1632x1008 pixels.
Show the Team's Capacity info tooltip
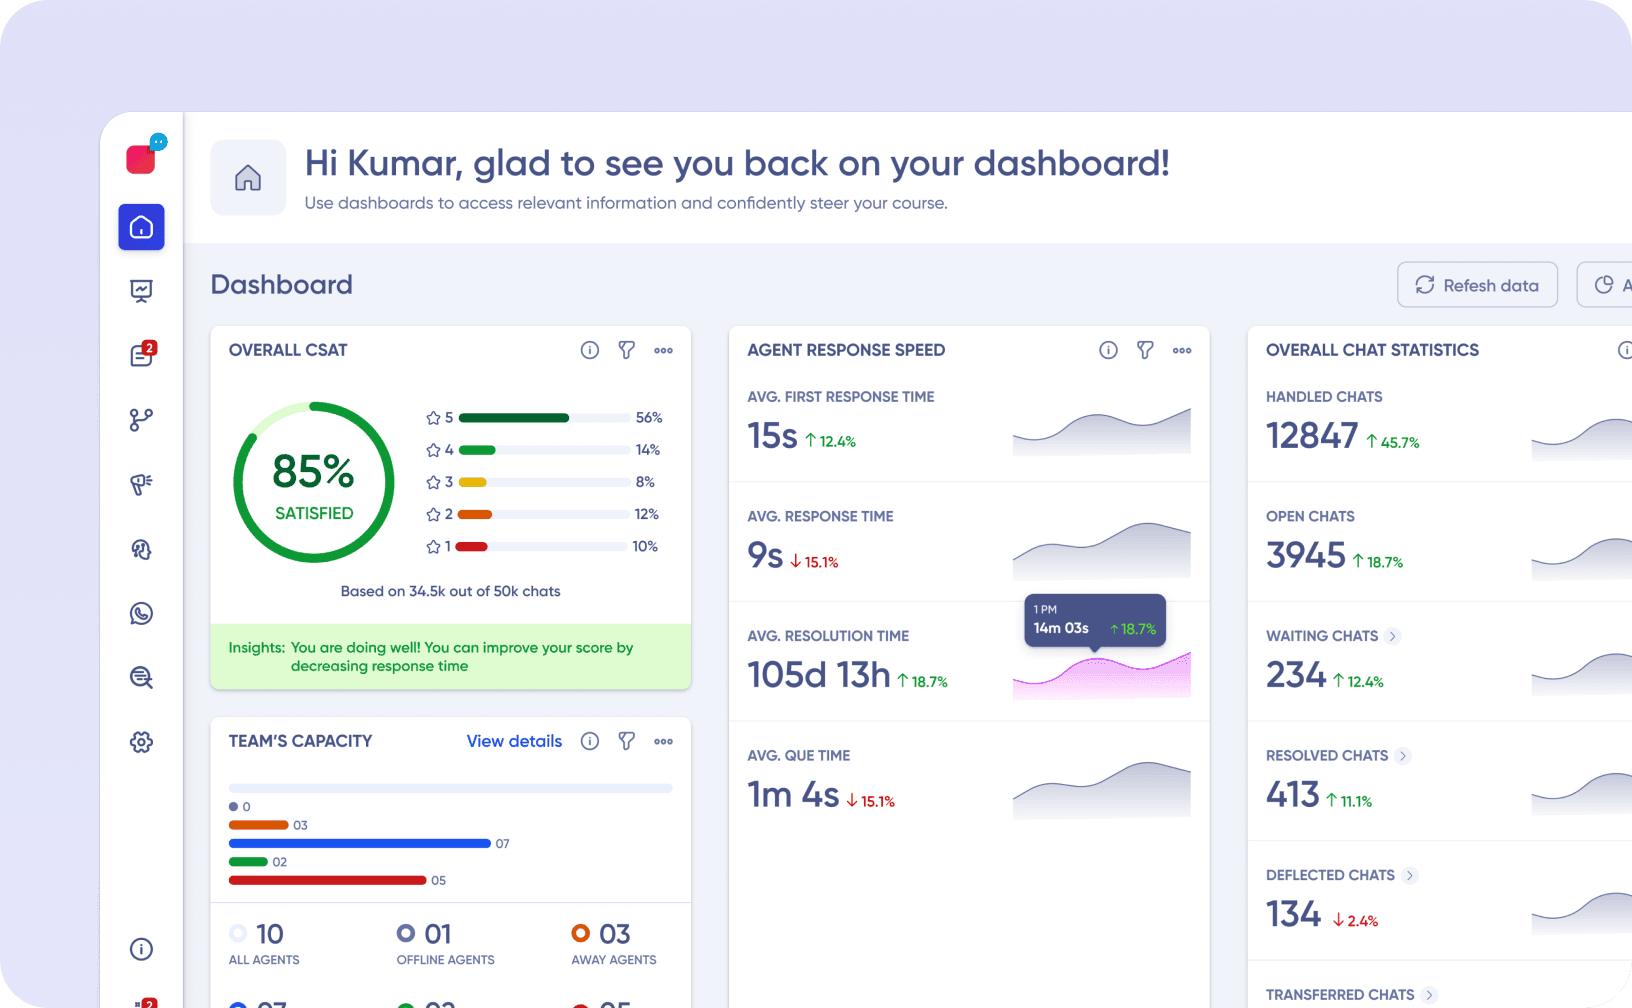click(x=590, y=741)
